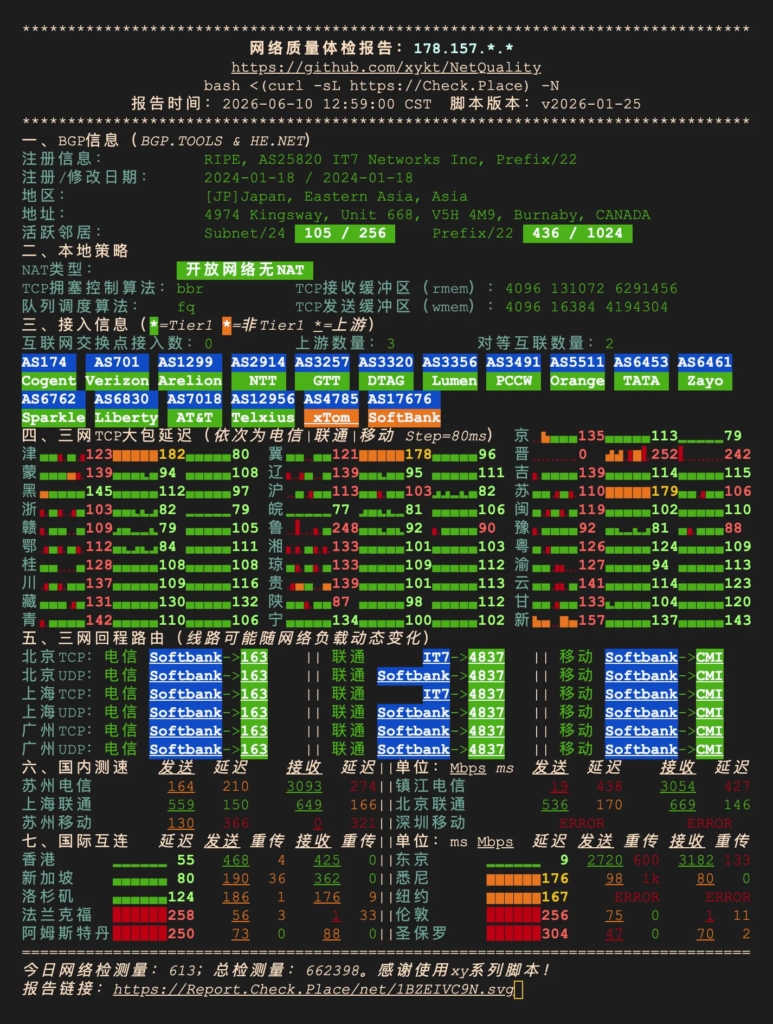
Task: Click the AS3491 badge
Action: click(x=513, y=362)
